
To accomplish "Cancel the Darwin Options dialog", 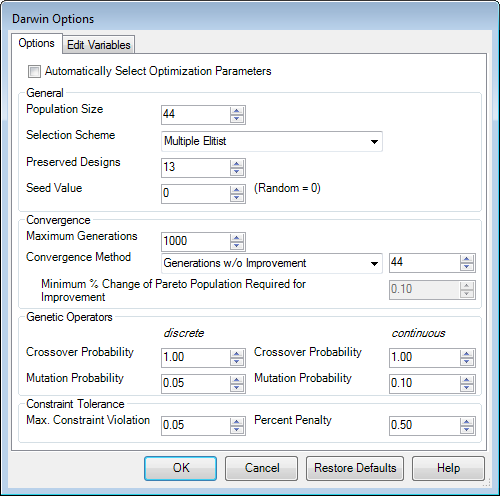I will point(262,468).
